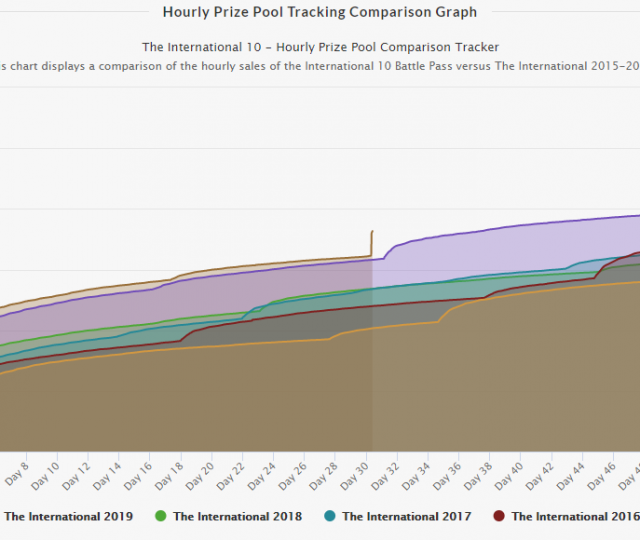Click the Hourly Prize Pool Tracking Comparison Graph heading
Image resolution: width=640 pixels, height=540 pixels.
(320, 12)
